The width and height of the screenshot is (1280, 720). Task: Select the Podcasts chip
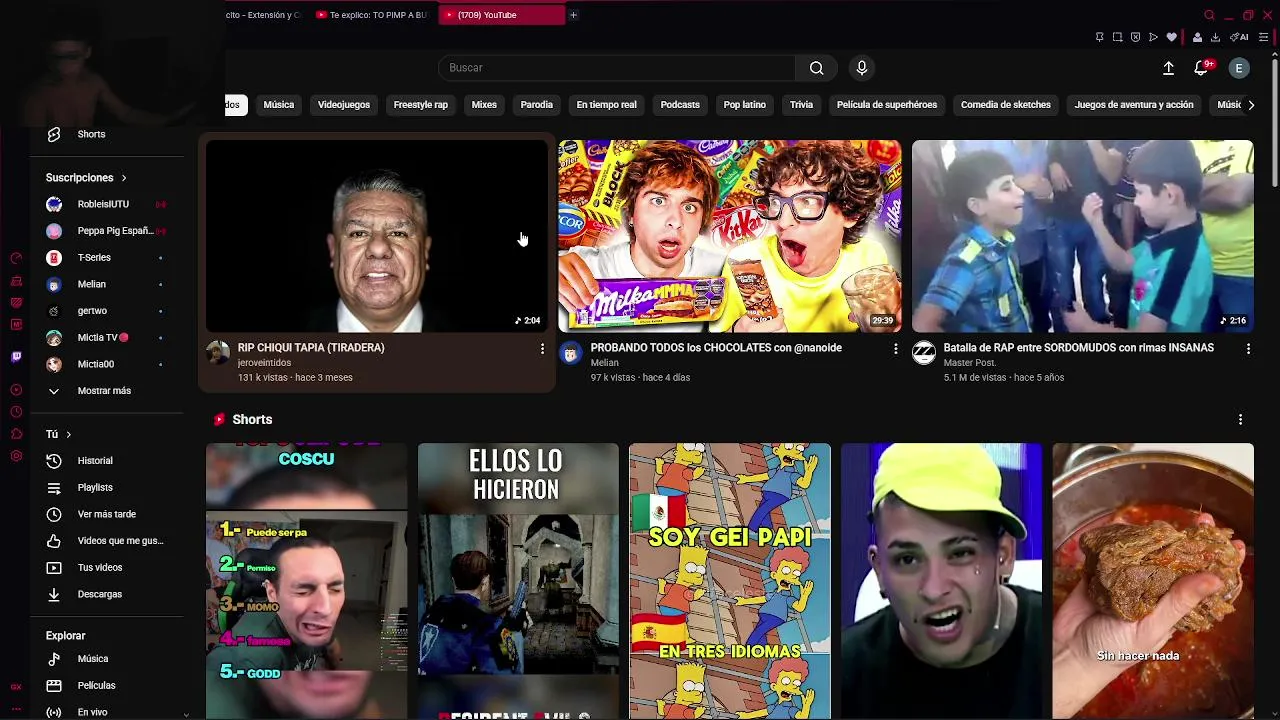[680, 105]
